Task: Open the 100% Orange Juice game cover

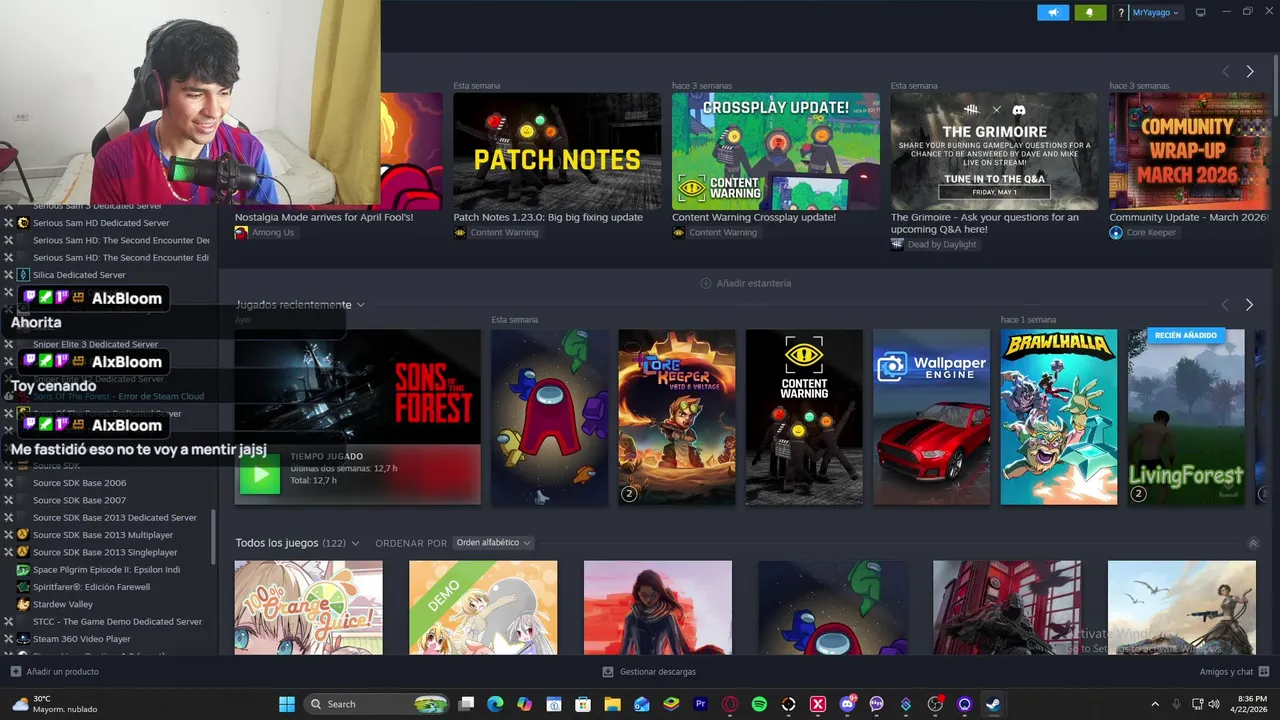Action: [x=308, y=608]
